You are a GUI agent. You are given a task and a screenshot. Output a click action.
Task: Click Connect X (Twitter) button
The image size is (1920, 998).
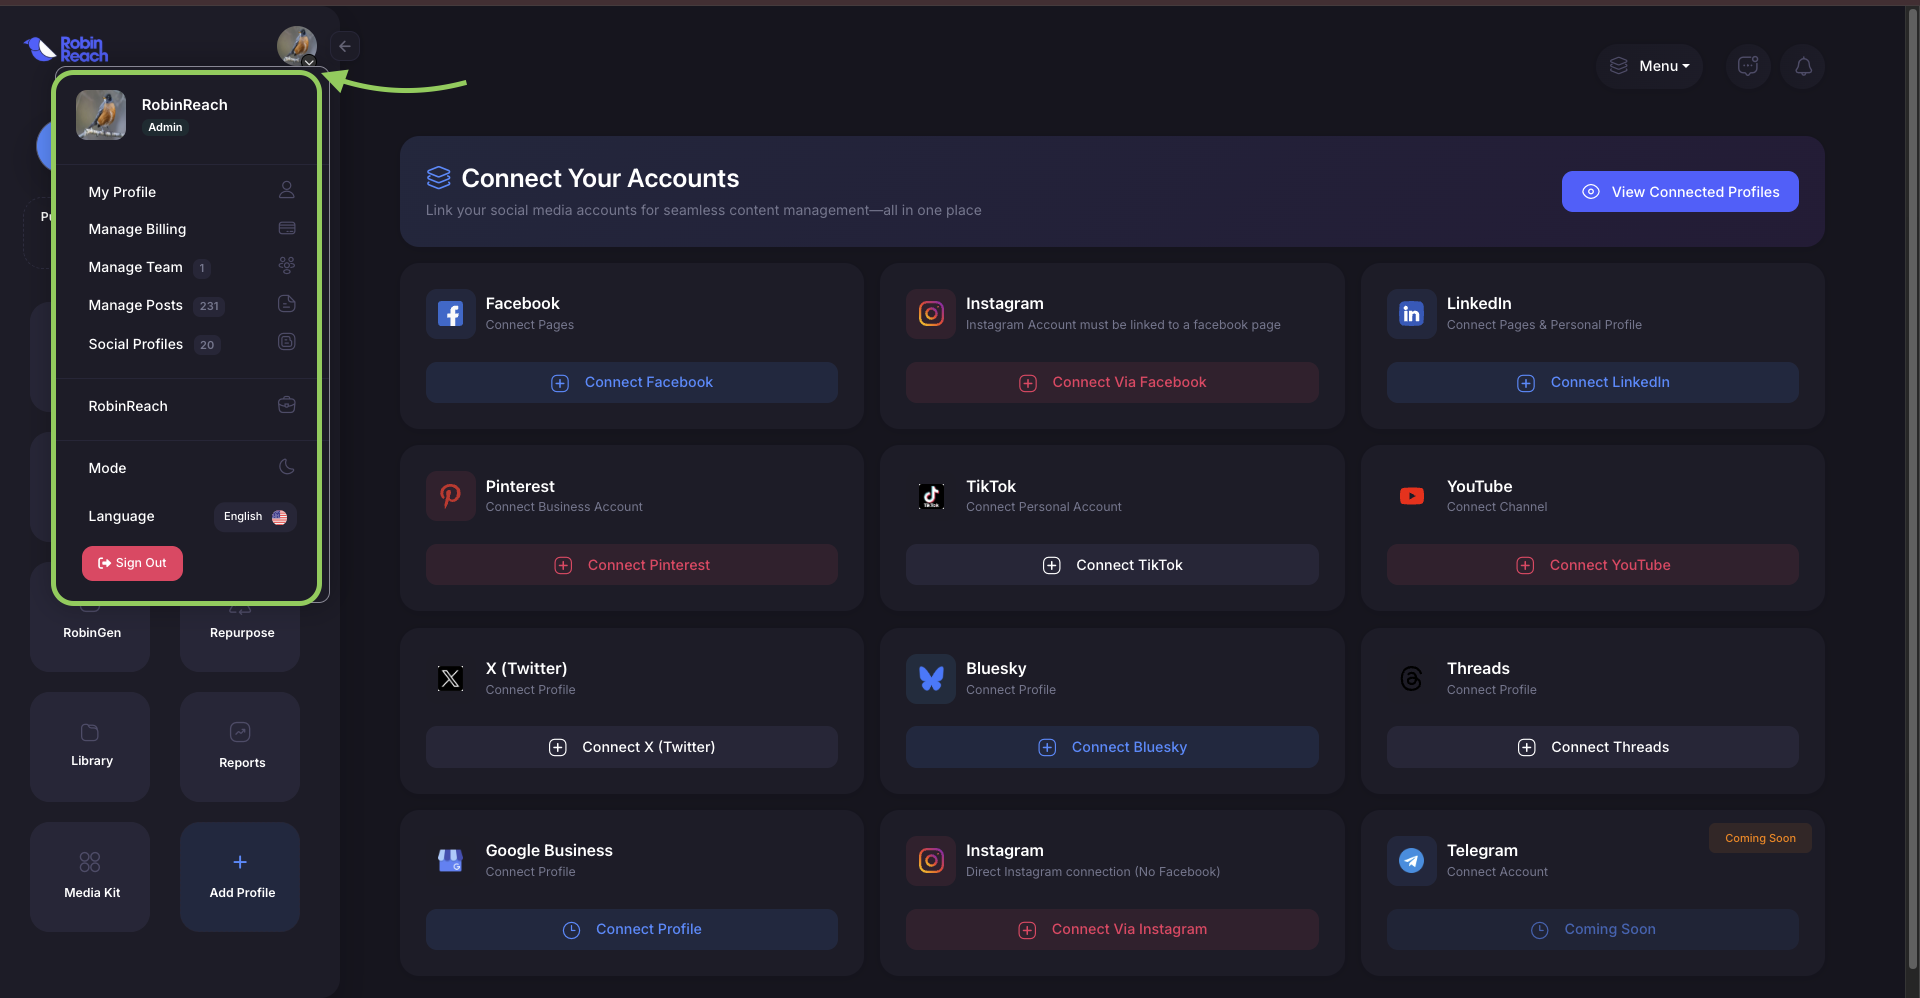[632, 747]
